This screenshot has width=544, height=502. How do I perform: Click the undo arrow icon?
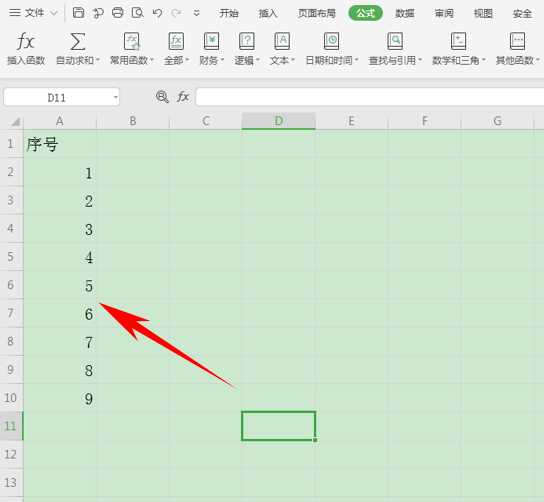[157, 13]
